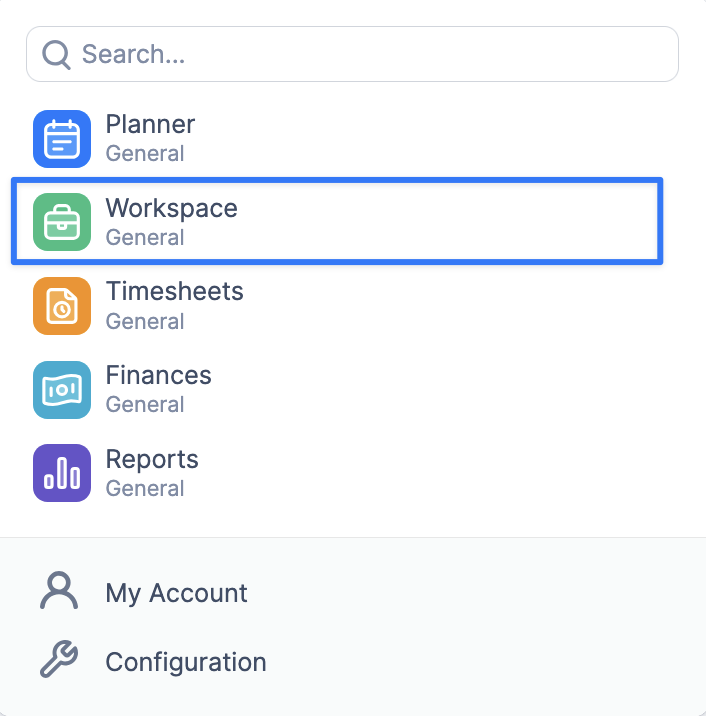
Task: Click the green Workspace briefcase icon
Action: (x=62, y=222)
